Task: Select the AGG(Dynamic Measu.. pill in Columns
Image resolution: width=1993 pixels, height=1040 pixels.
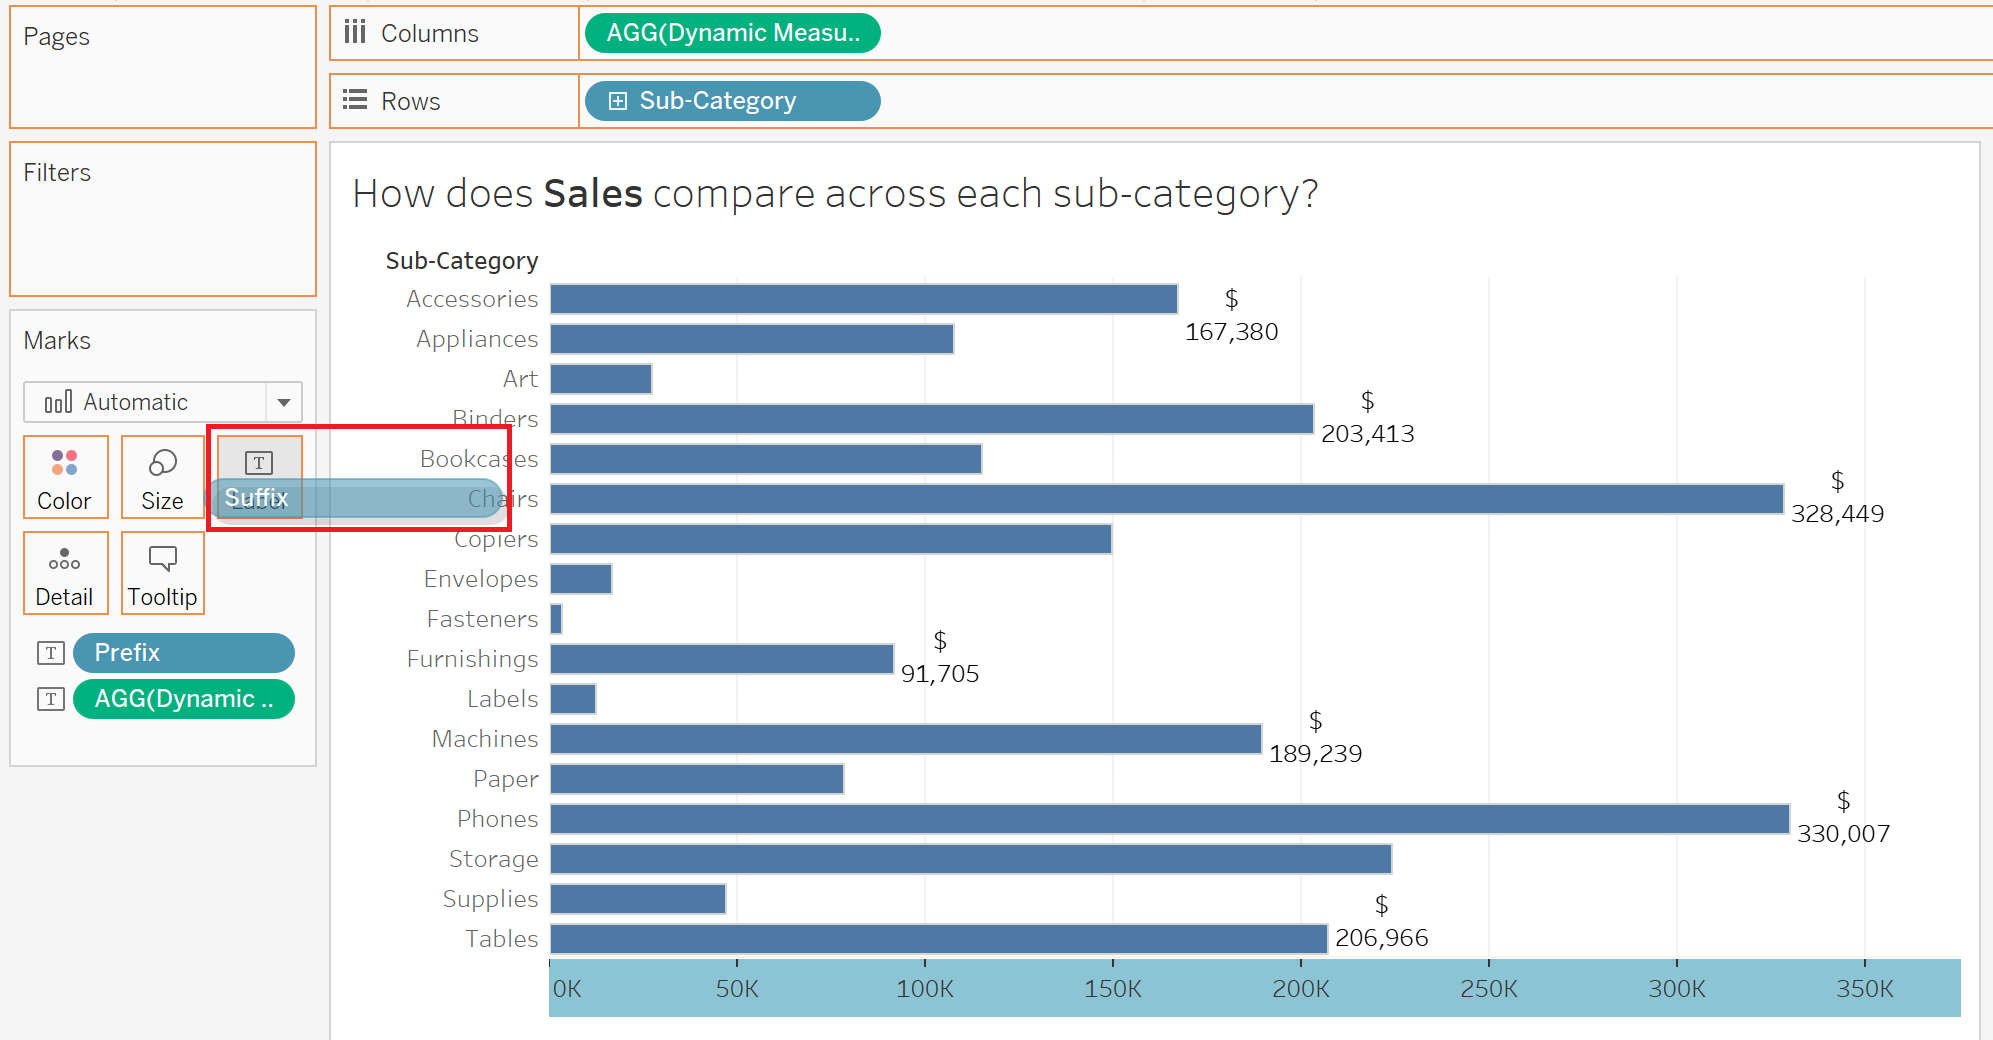Action: click(733, 33)
